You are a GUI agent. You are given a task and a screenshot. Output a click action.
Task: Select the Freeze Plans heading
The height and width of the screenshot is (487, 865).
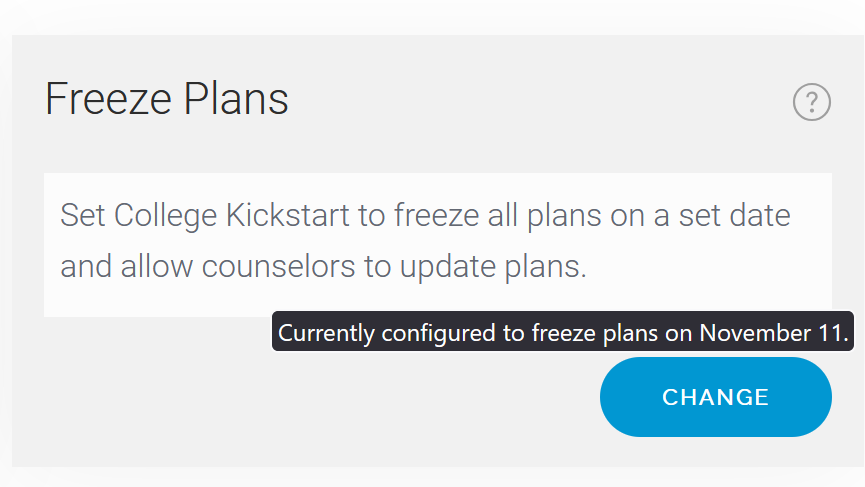[167, 99]
